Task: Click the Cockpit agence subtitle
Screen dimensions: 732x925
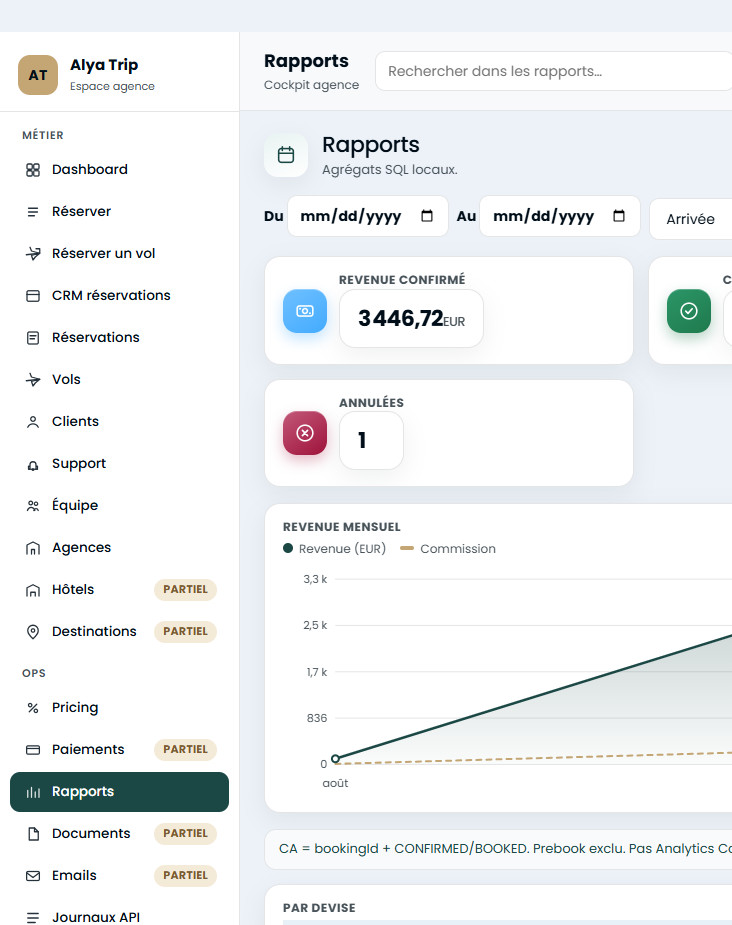Action: point(311,85)
